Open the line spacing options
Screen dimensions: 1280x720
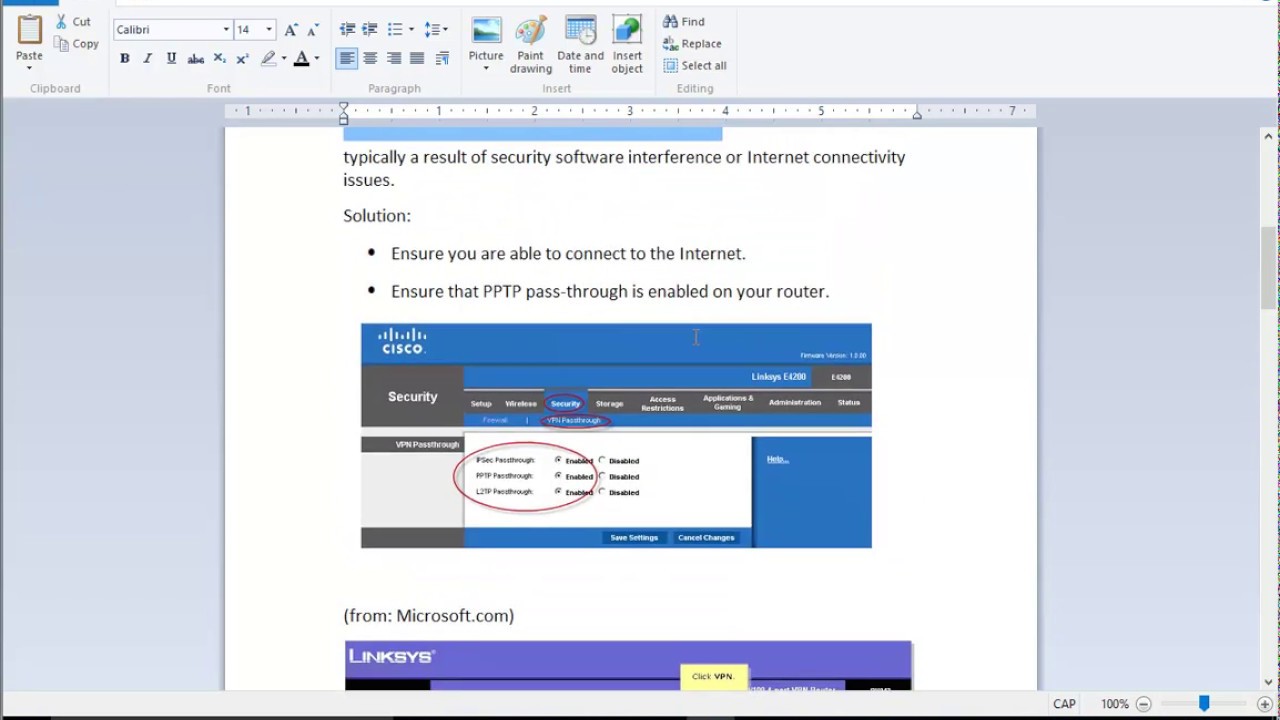[436, 30]
